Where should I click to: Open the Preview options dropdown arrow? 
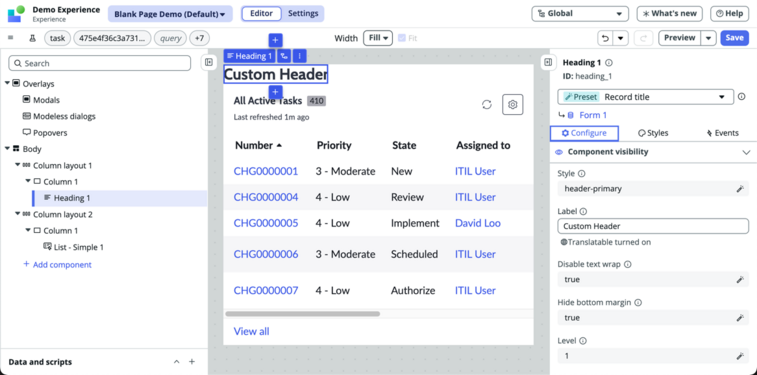[708, 38]
